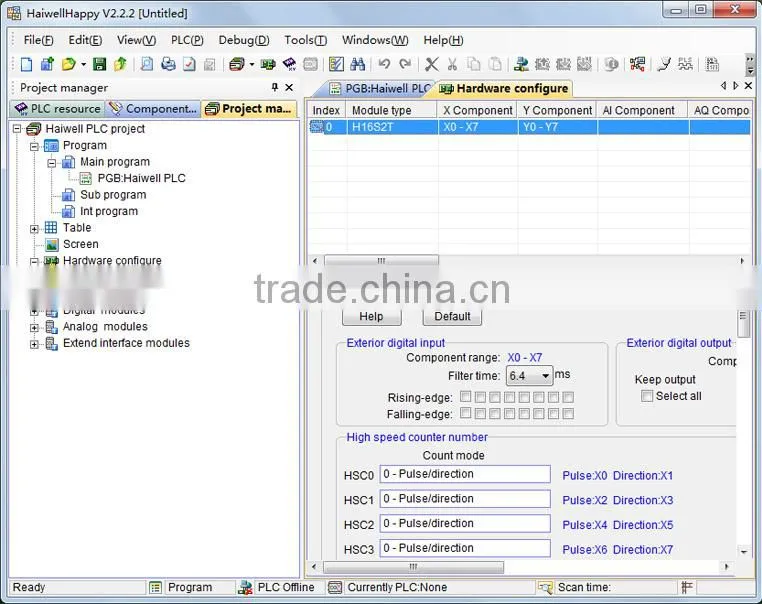Select Int program in project tree
Screen dimensions: 762x604
click(x=109, y=211)
